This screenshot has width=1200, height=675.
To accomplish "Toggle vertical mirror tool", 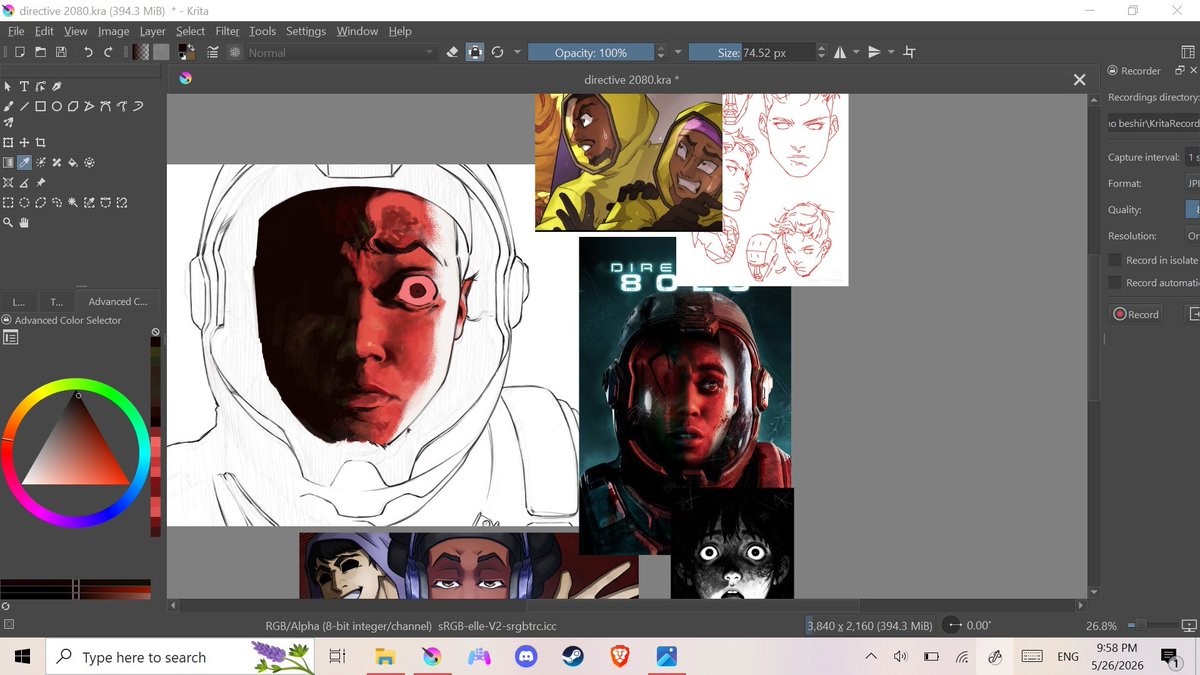I will [874, 52].
